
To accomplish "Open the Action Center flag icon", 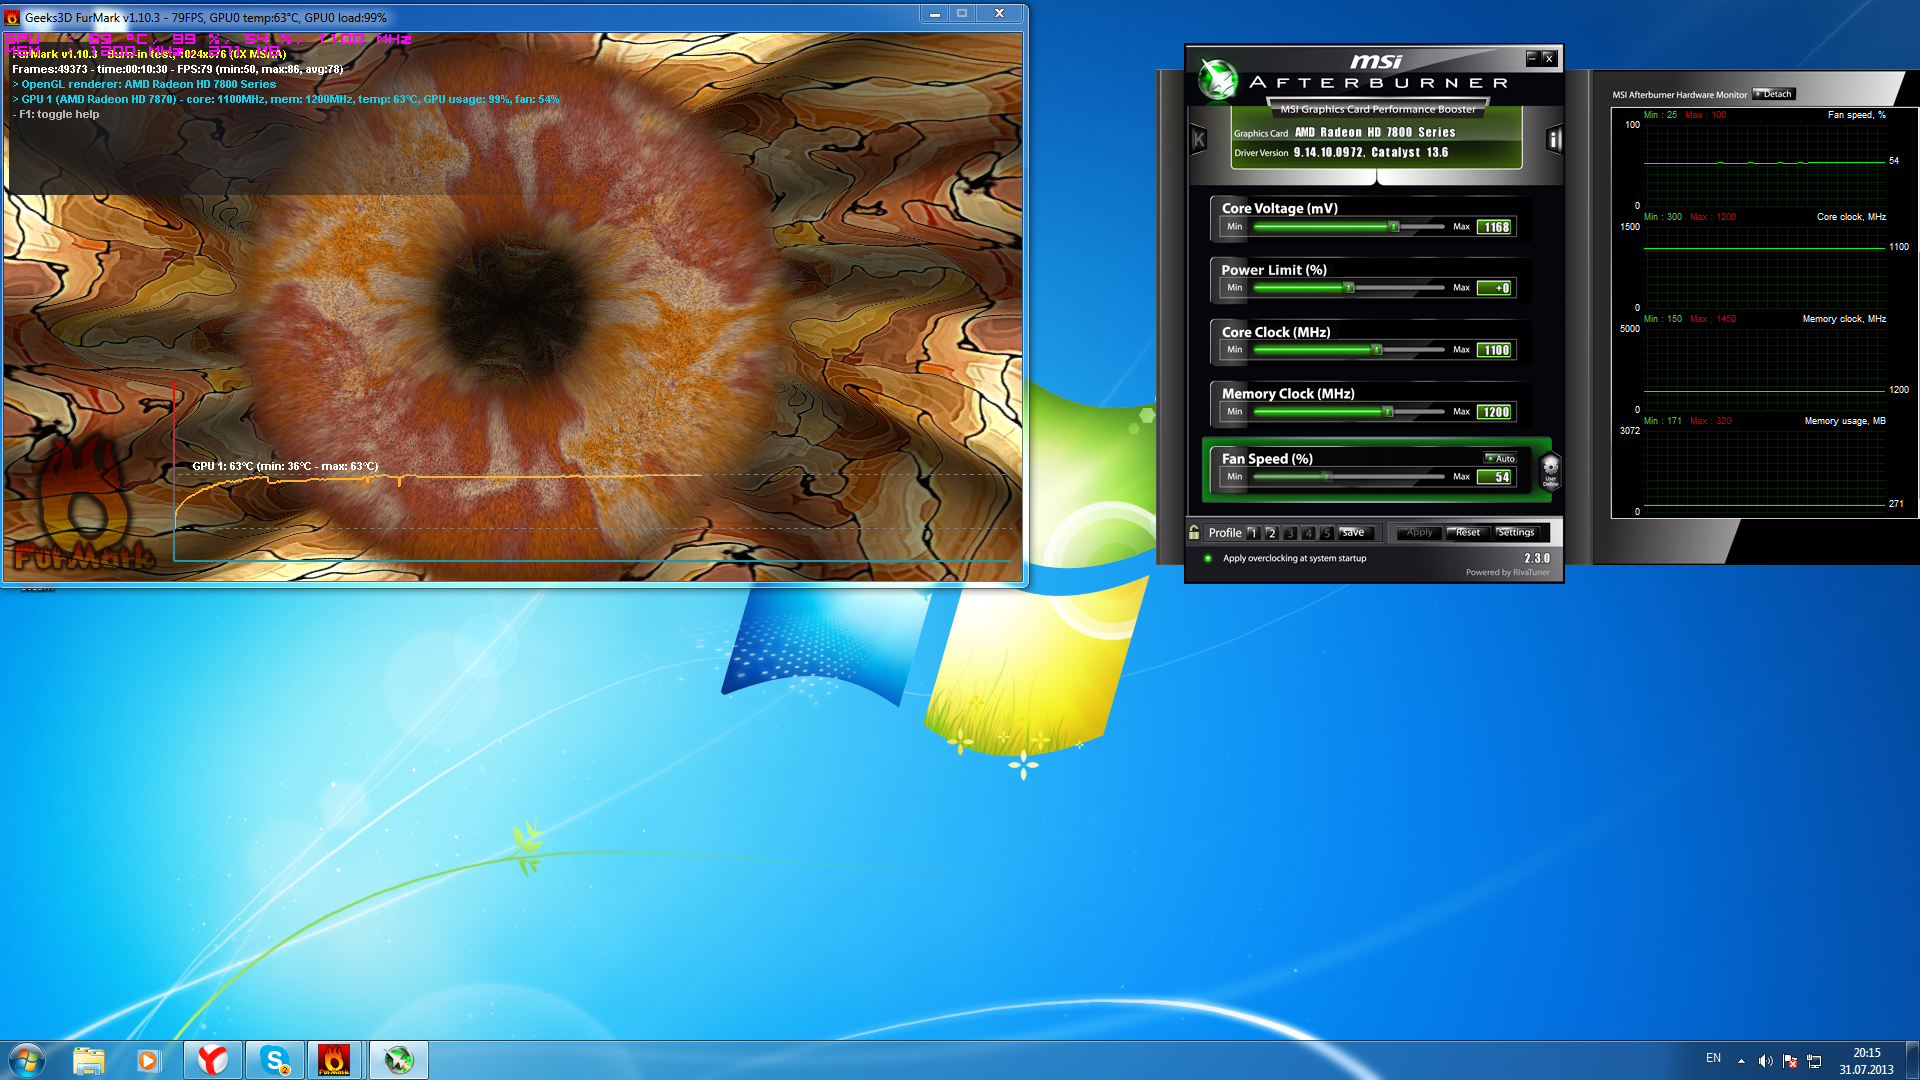I will pyautogui.click(x=1790, y=1061).
